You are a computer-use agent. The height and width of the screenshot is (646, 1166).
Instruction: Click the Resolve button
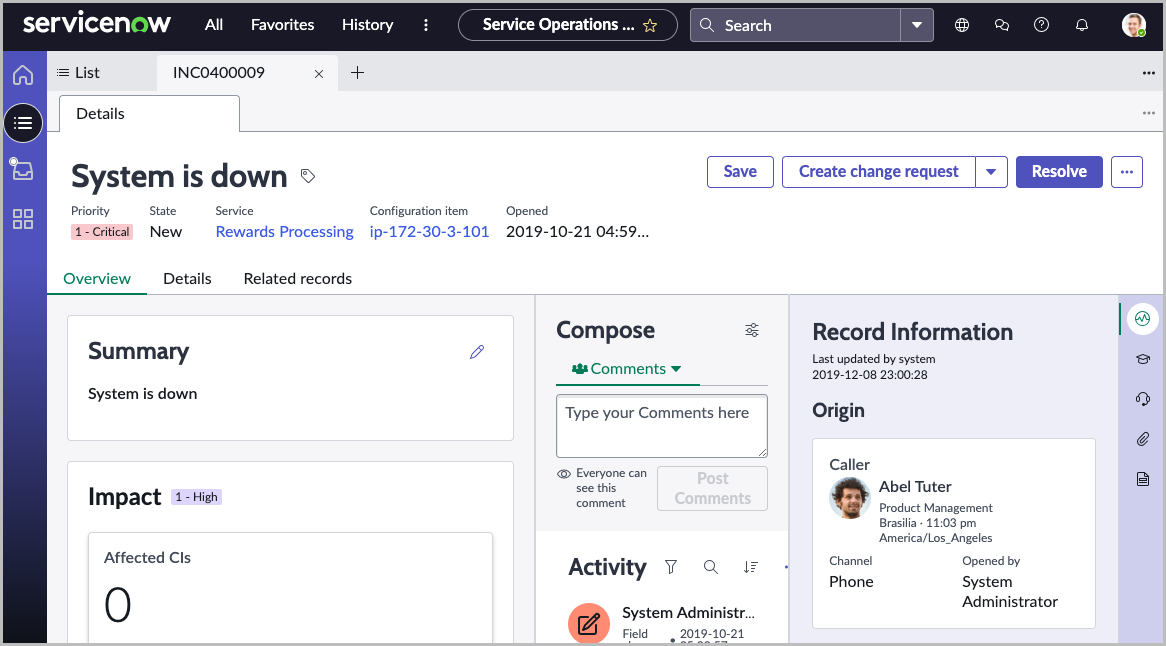click(x=1058, y=171)
